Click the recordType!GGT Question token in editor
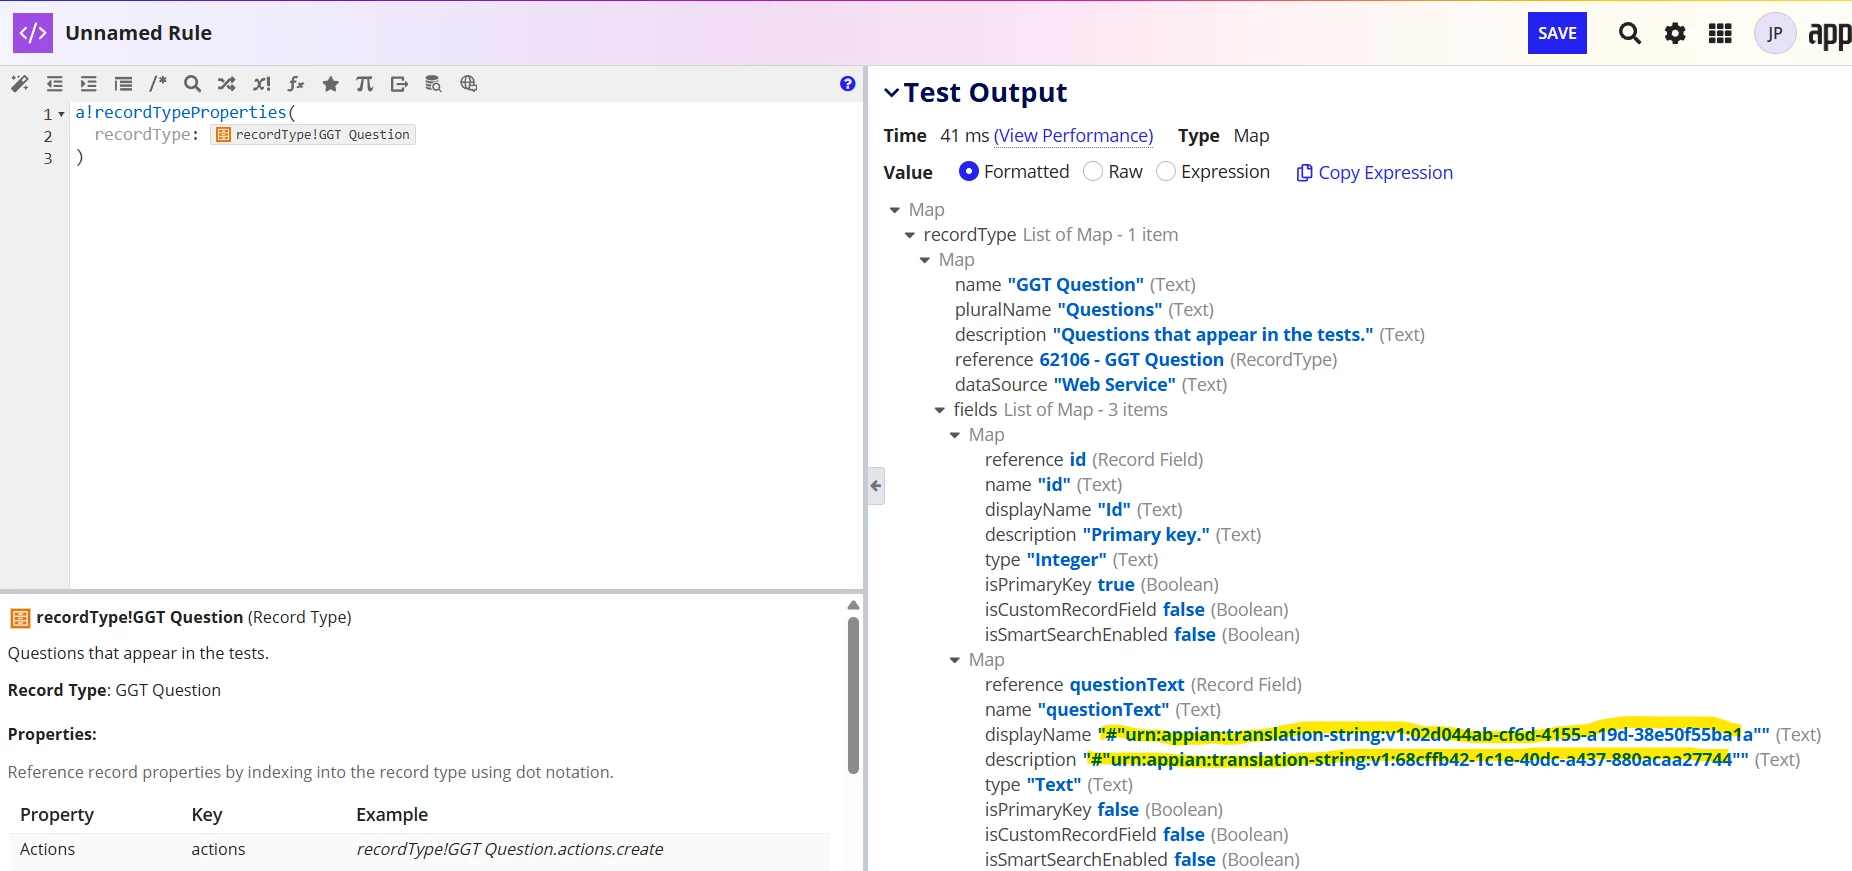The width and height of the screenshot is (1852, 871). point(313,134)
